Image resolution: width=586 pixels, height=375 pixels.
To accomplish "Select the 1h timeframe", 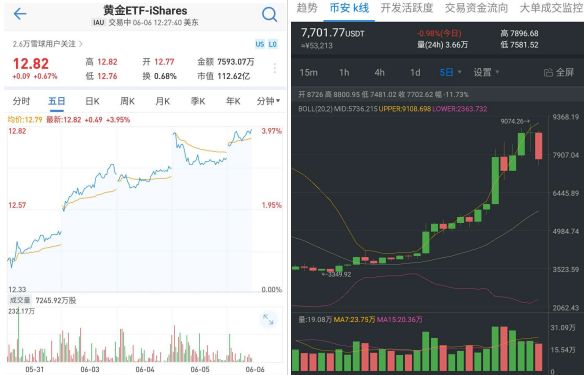I will pyautogui.click(x=344, y=72).
